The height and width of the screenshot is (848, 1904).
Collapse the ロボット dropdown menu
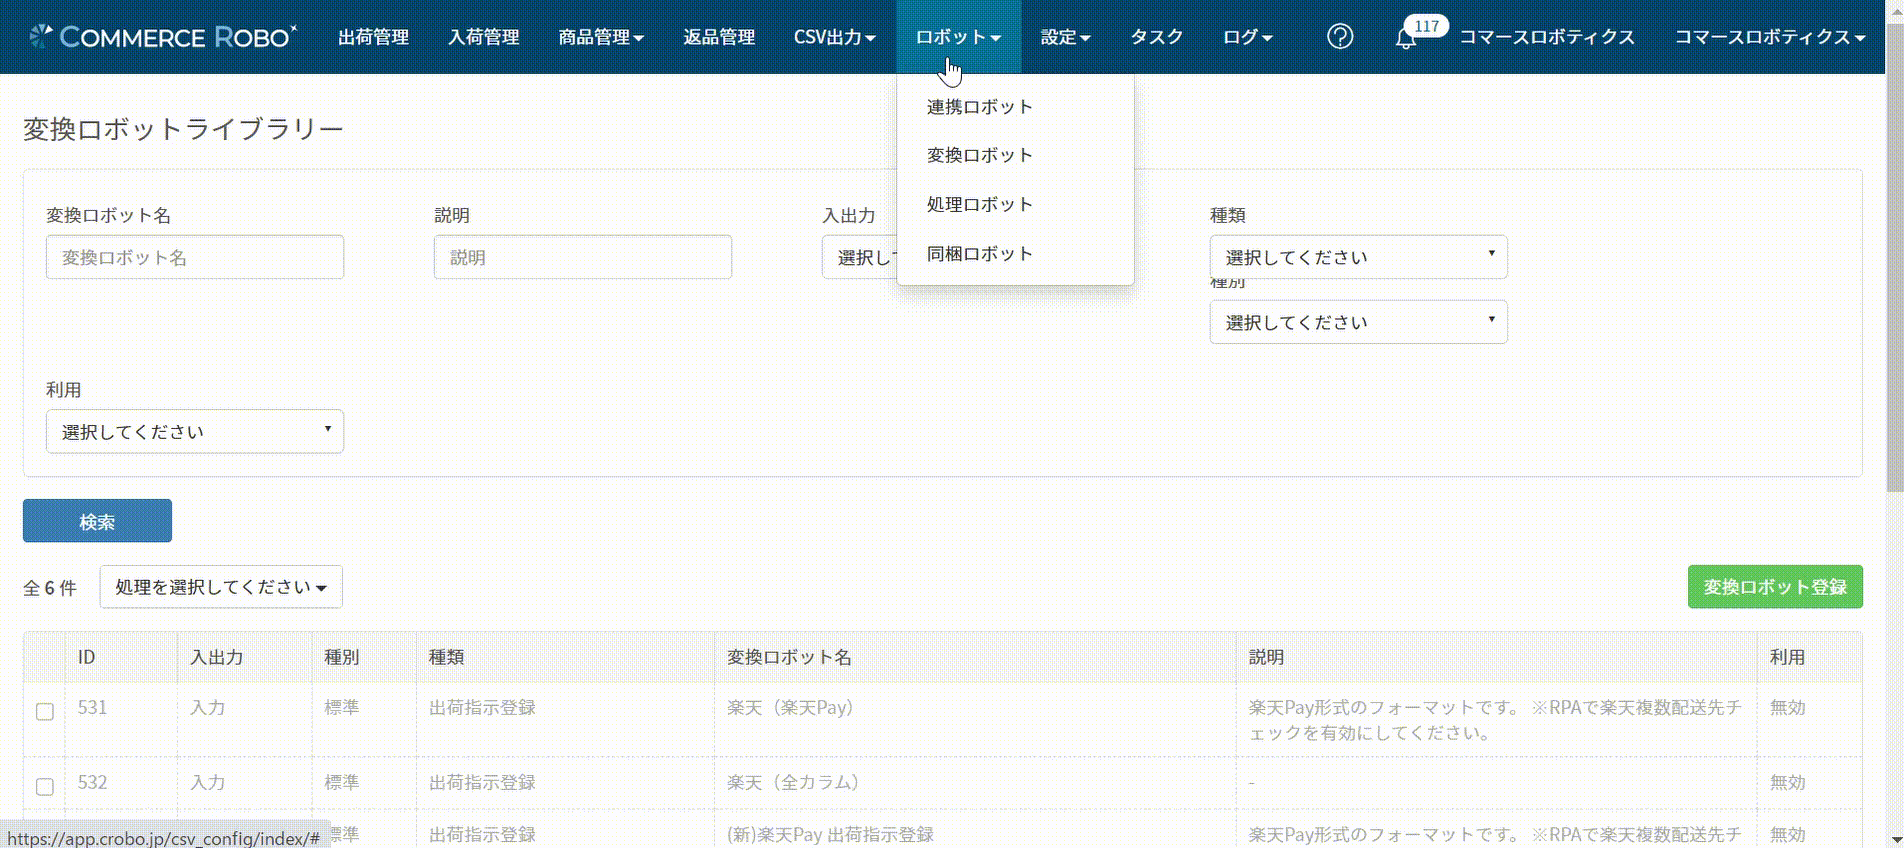[x=958, y=37]
